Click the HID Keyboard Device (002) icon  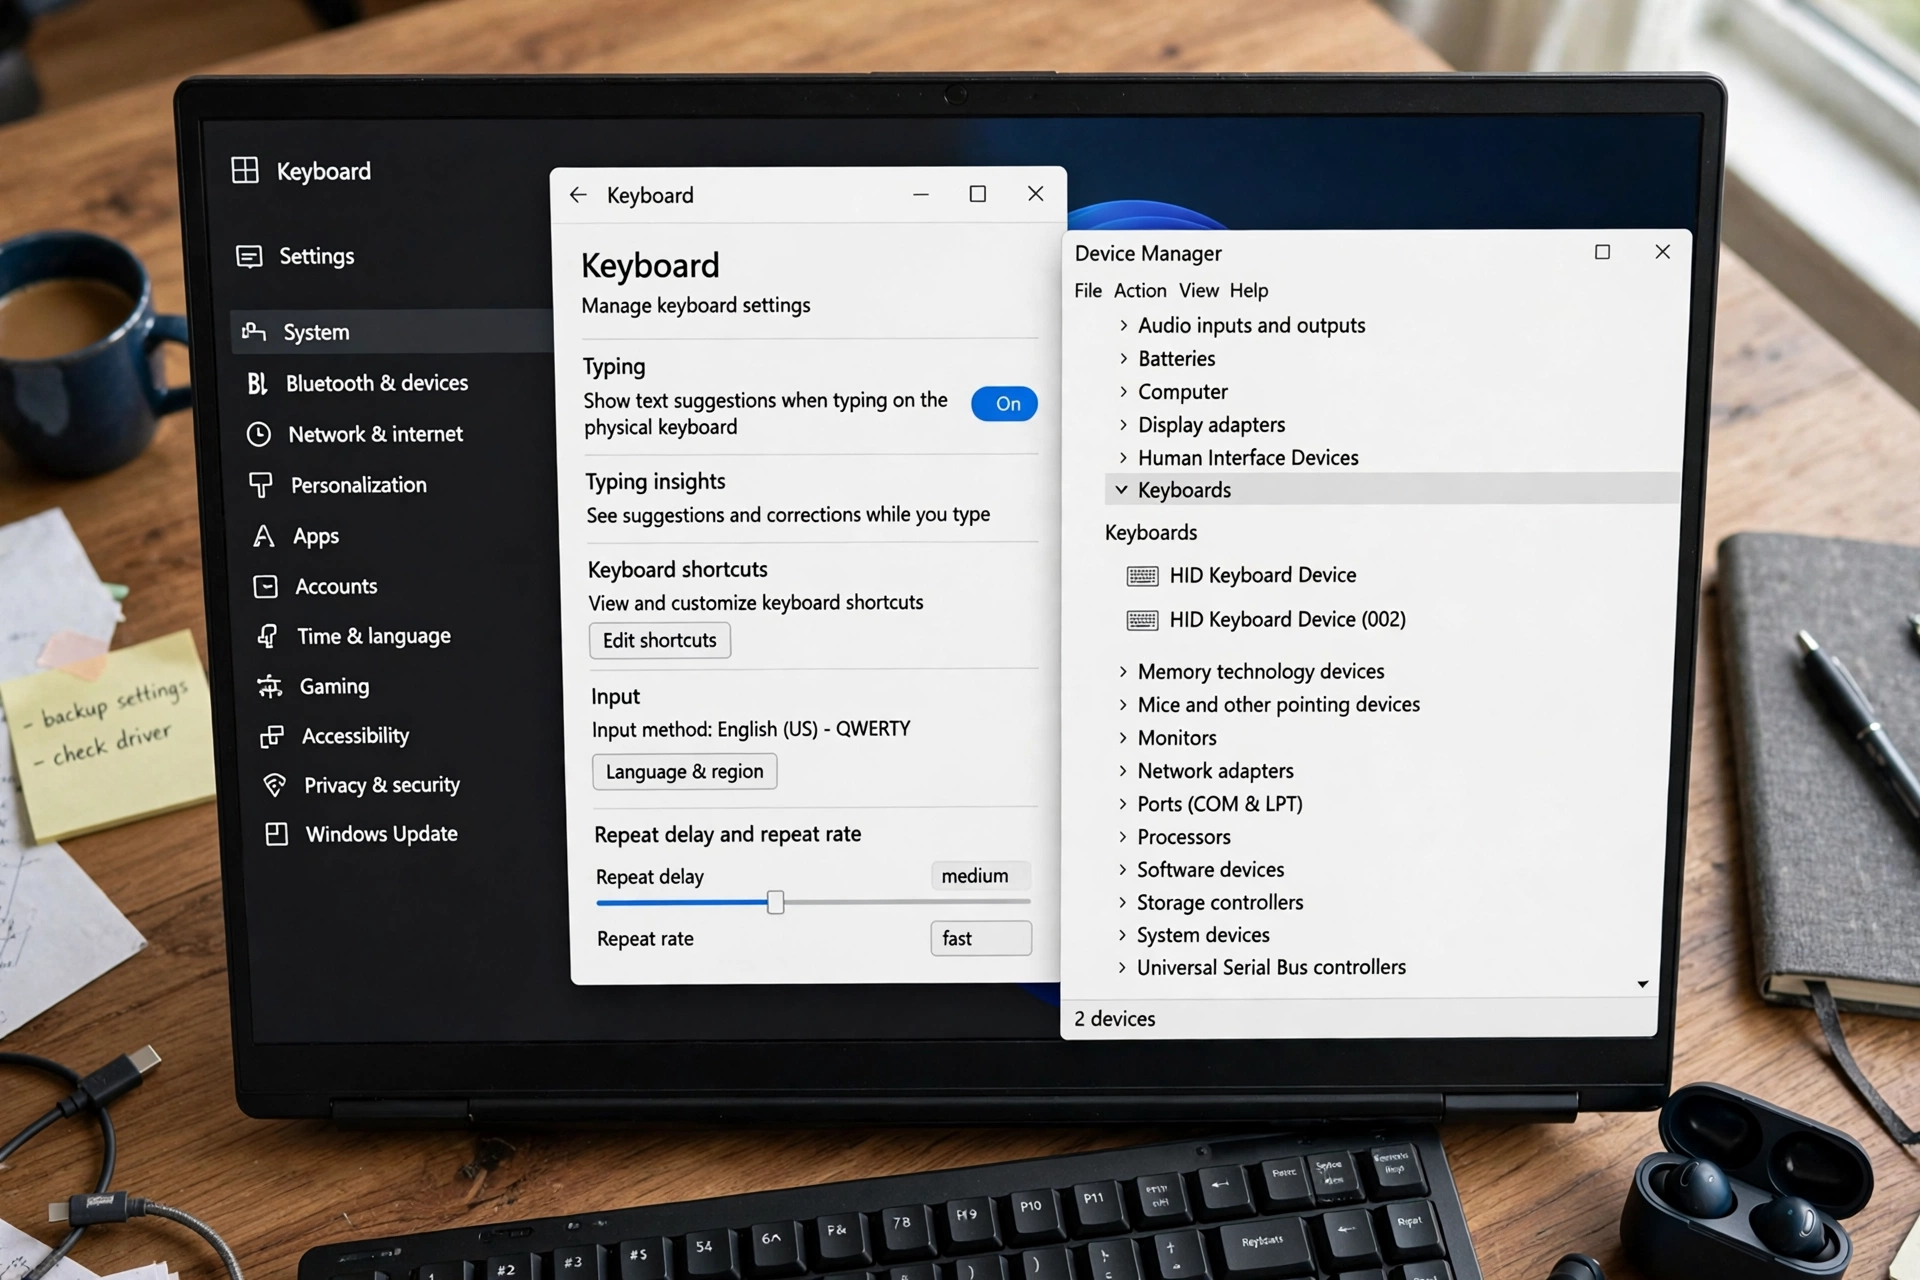1142,620
